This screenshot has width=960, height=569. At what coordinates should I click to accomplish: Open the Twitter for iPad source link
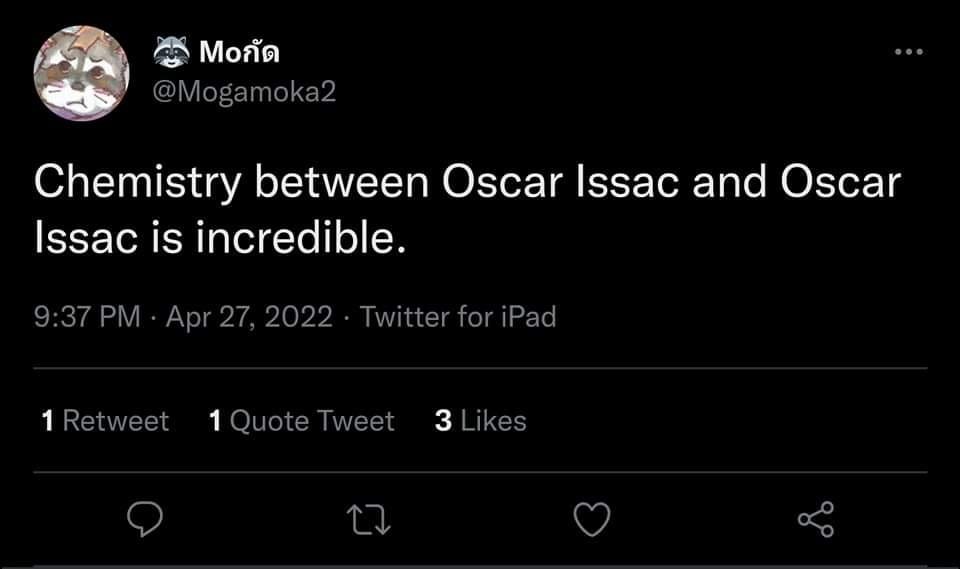tap(457, 317)
